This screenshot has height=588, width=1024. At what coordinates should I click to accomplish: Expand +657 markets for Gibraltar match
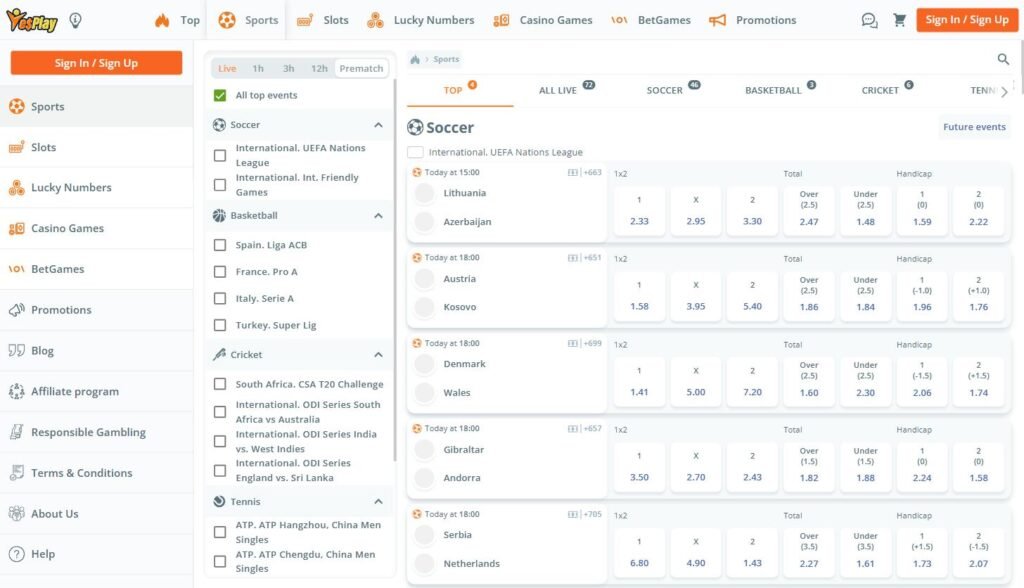click(592, 429)
